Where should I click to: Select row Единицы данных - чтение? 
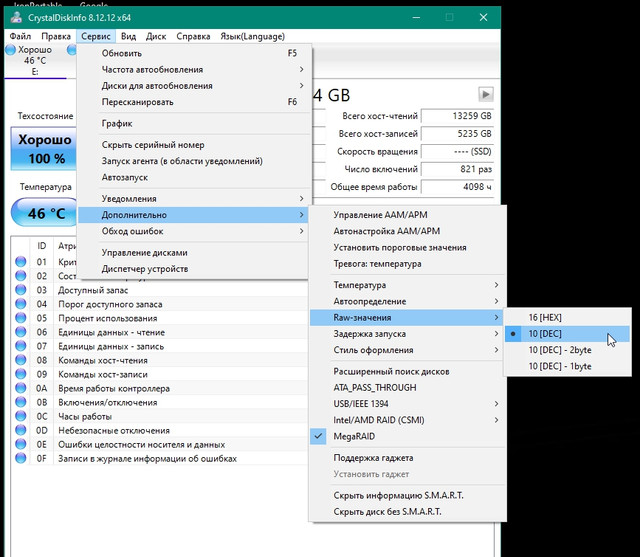[160, 332]
